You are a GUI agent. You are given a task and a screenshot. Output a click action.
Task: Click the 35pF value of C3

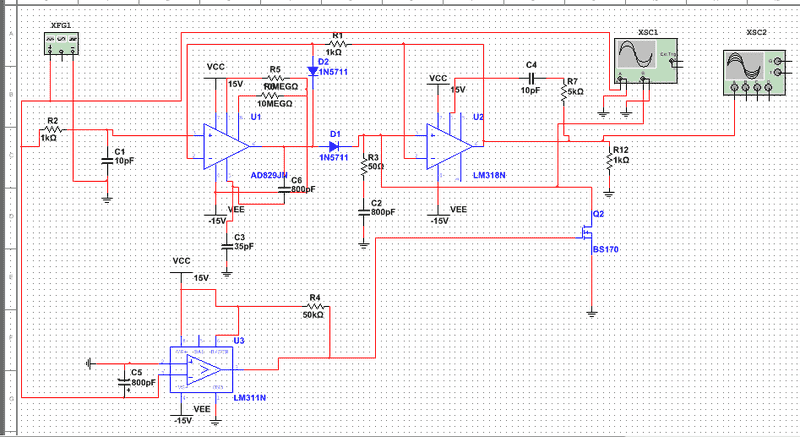click(x=244, y=246)
